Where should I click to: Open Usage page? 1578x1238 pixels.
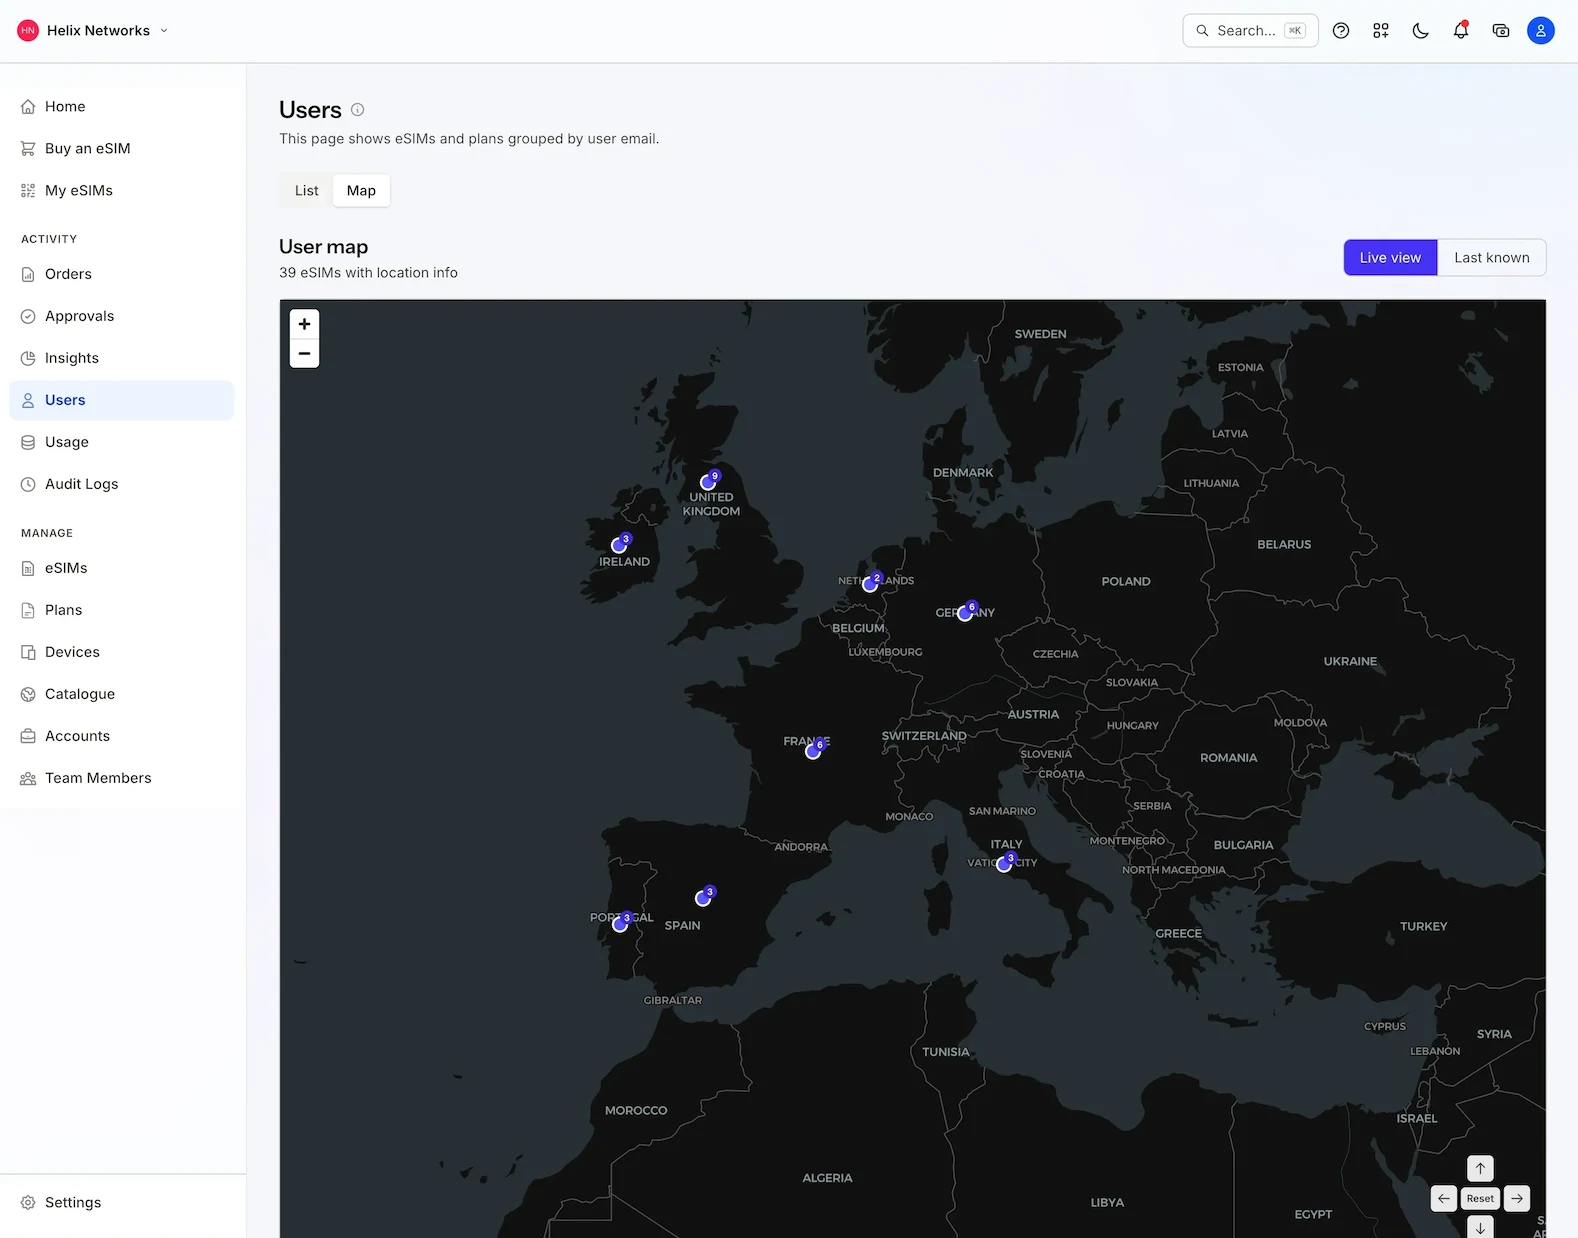click(121, 442)
